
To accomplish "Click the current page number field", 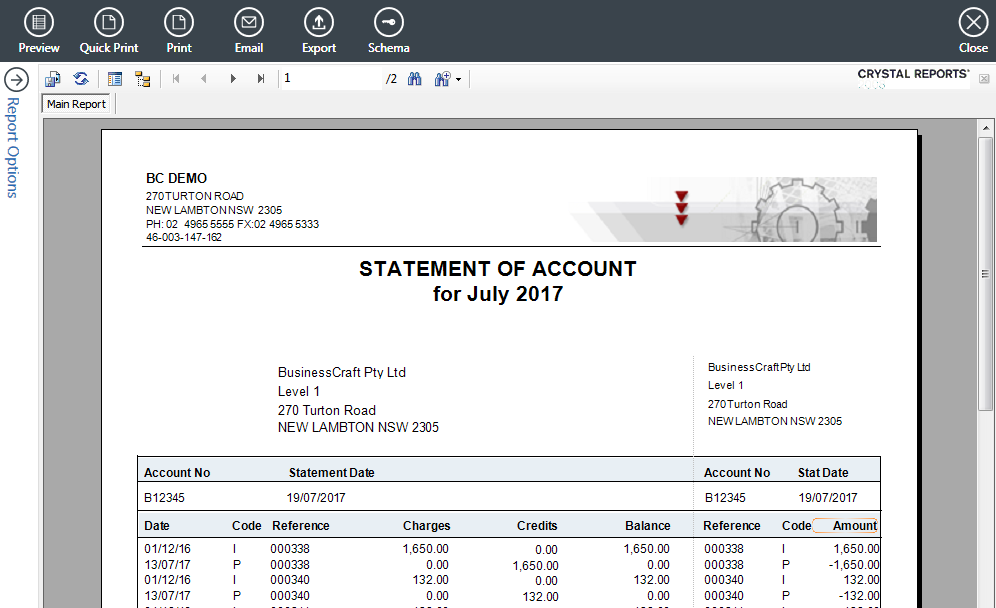I will 332,79.
